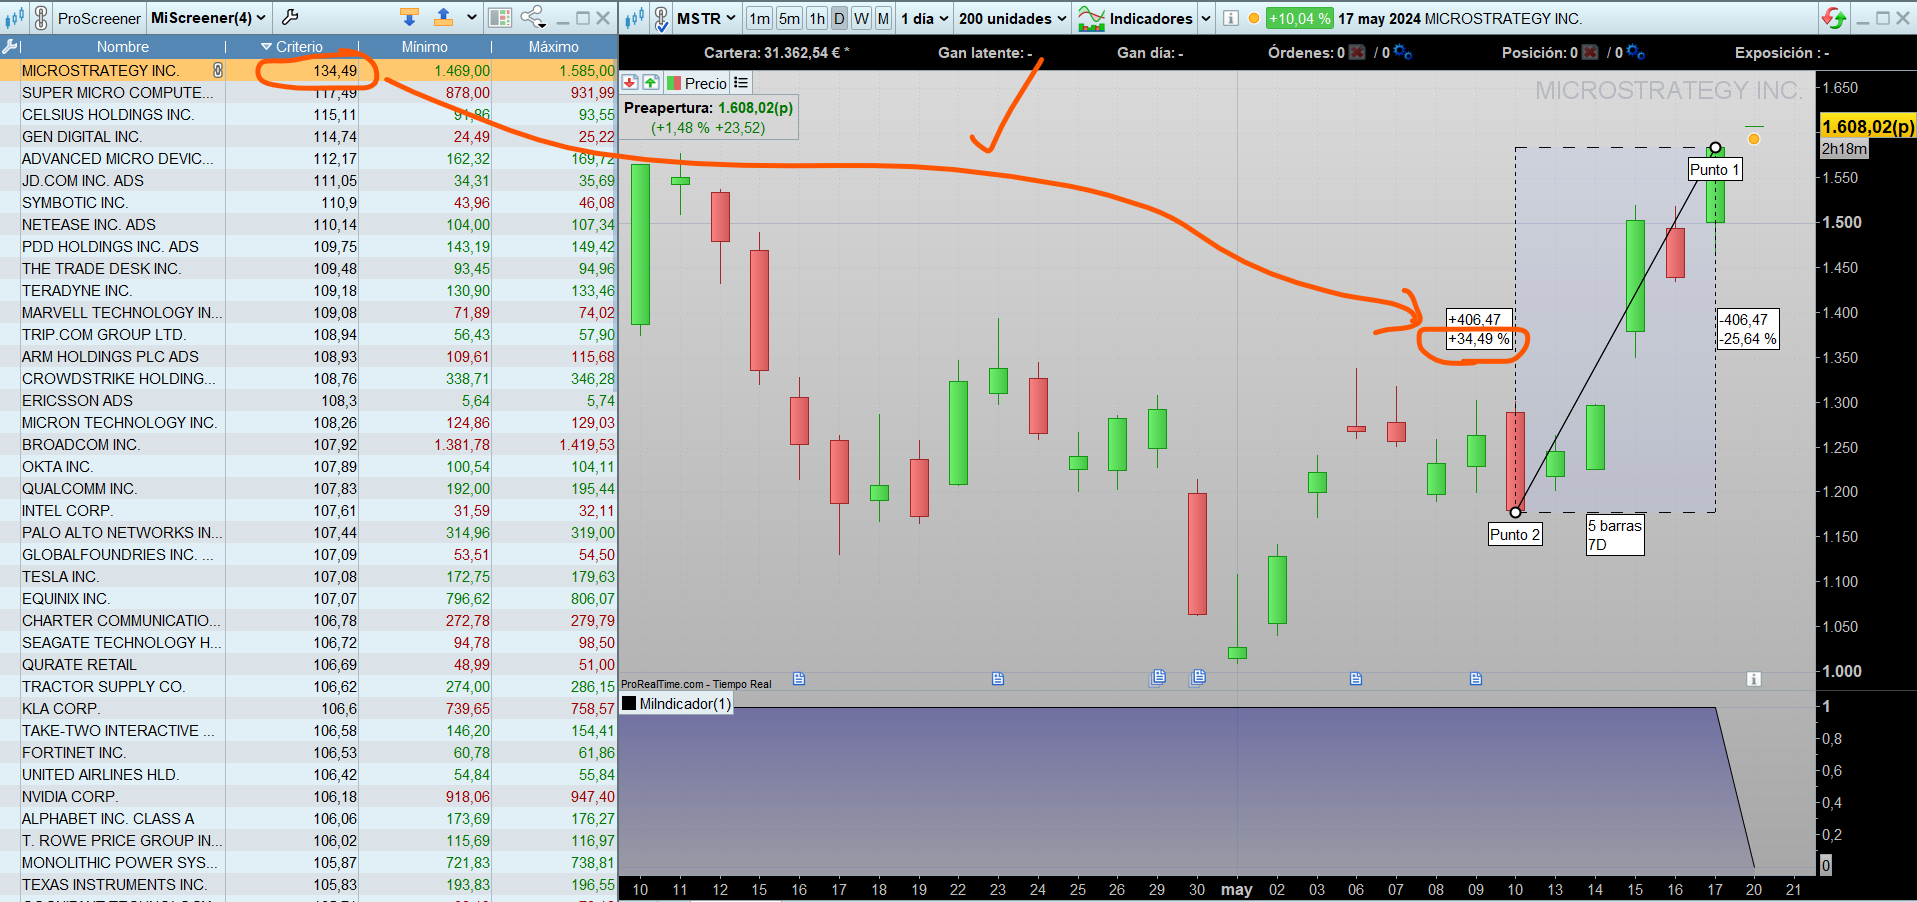Open the blue gears icon in the Posición section
This screenshot has height=902, width=1917.
click(x=1635, y=53)
